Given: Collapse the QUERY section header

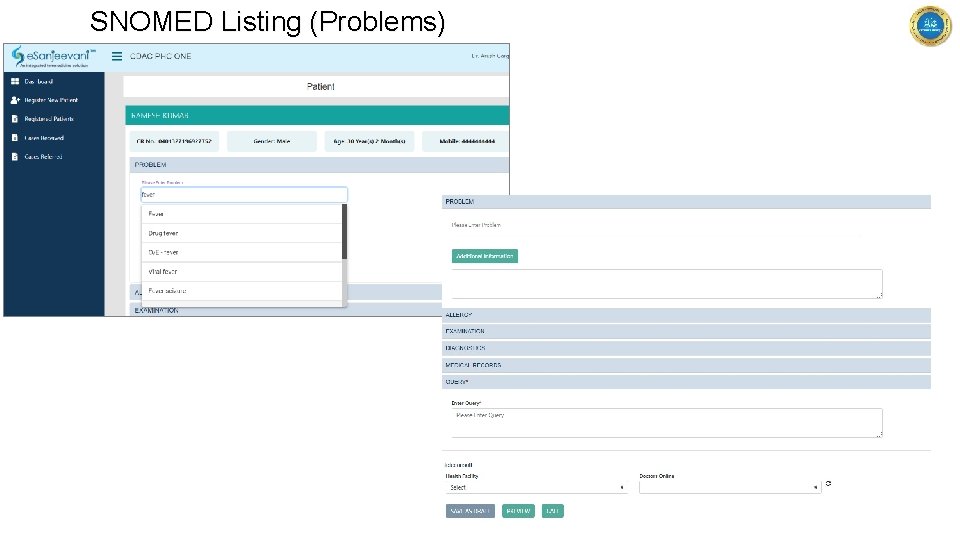Looking at the screenshot, I should [x=686, y=382].
